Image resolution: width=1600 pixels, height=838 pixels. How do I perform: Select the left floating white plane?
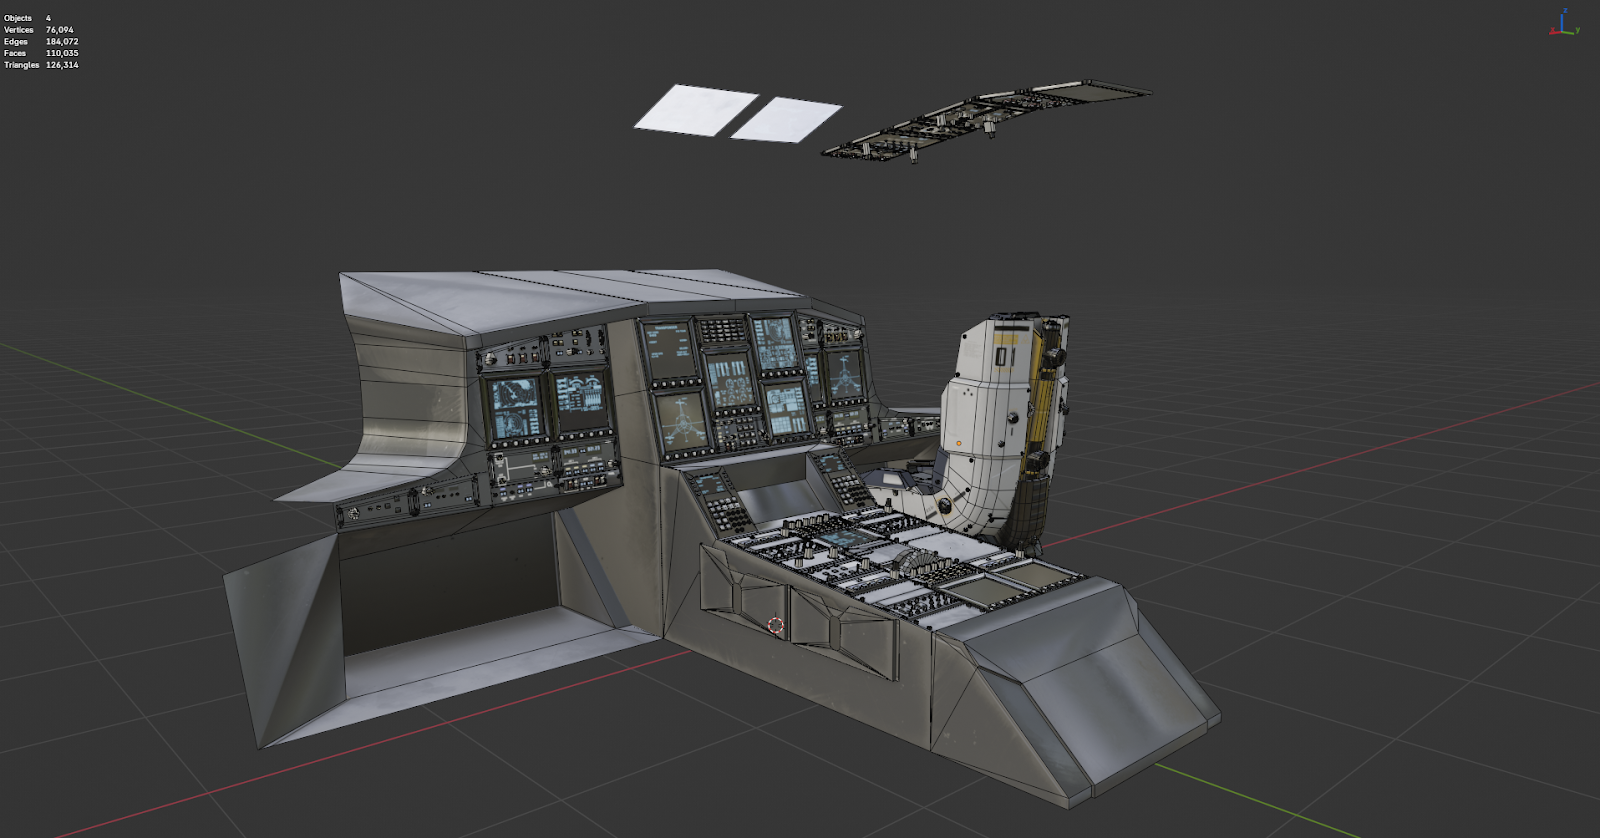[696, 109]
